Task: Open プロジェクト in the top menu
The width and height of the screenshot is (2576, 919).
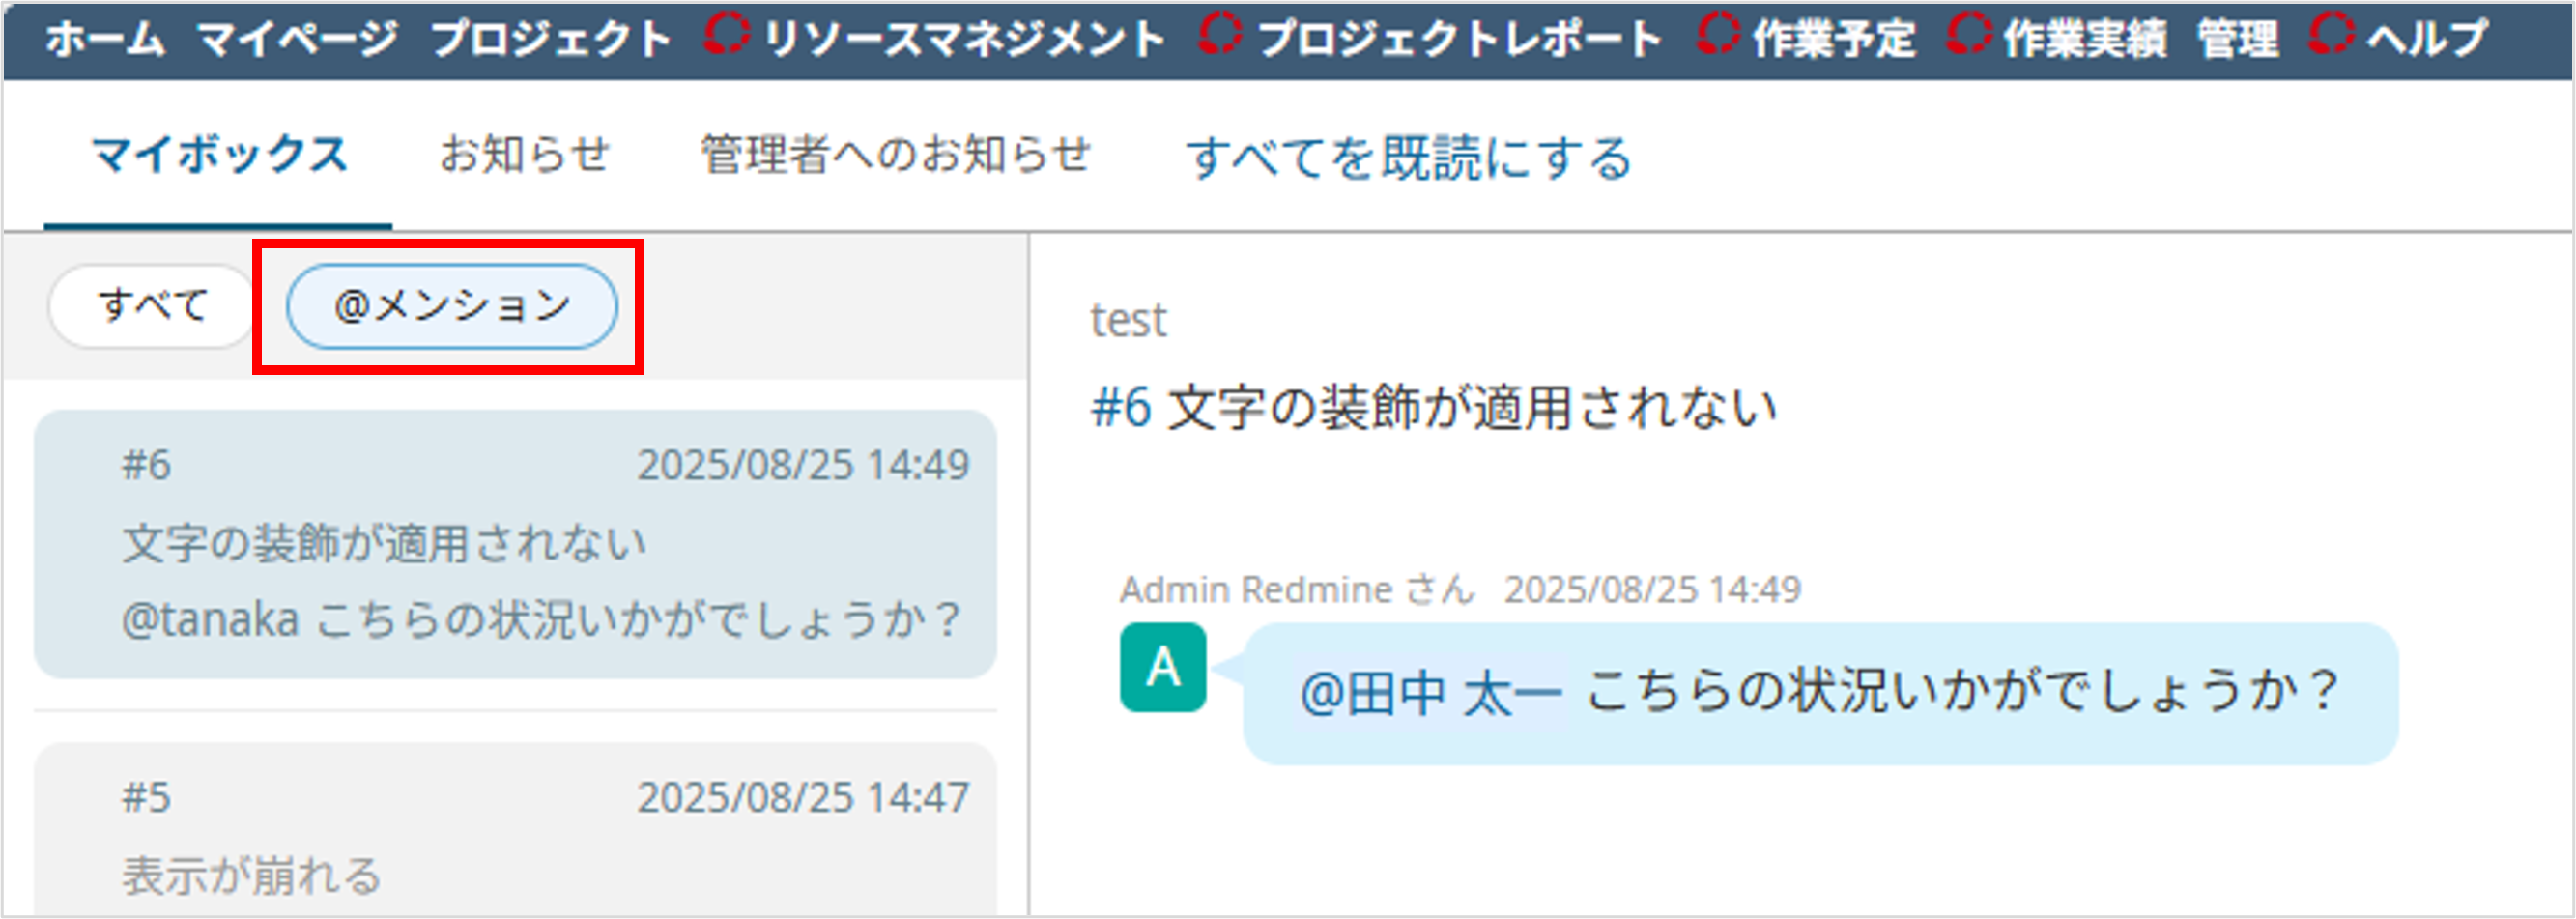Action: coord(550,40)
